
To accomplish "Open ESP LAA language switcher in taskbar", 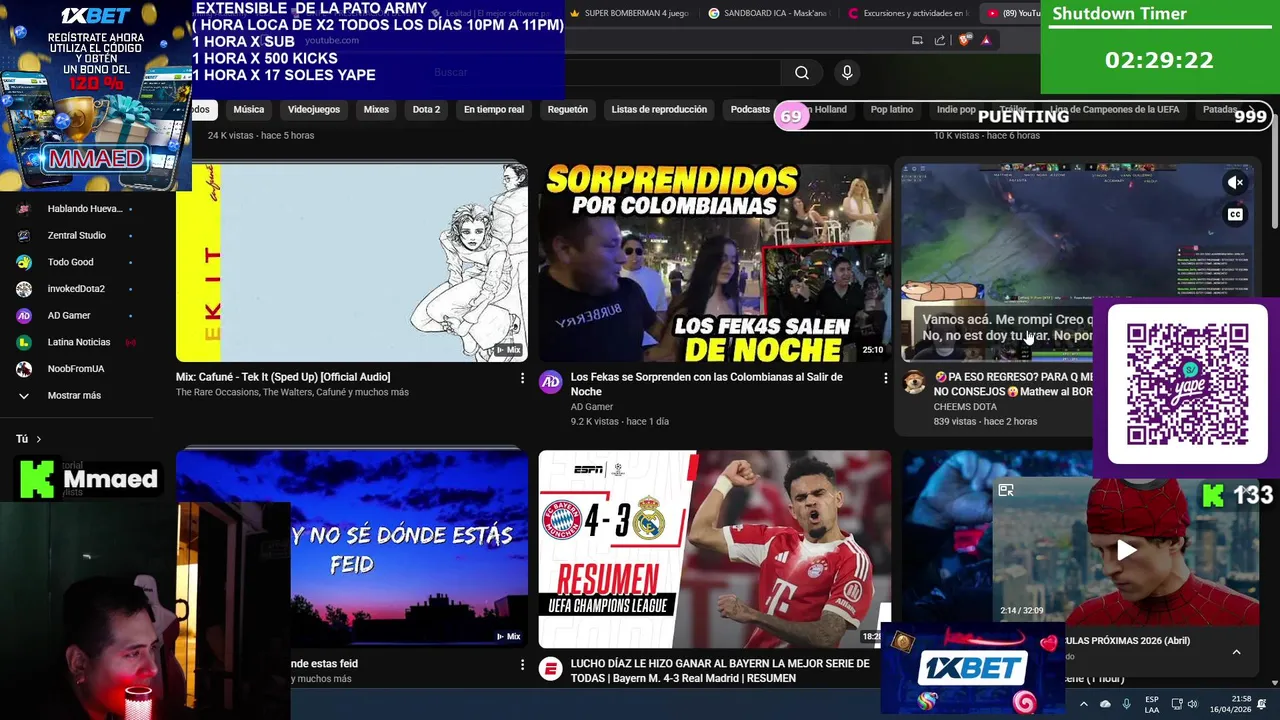I will [x=1152, y=704].
